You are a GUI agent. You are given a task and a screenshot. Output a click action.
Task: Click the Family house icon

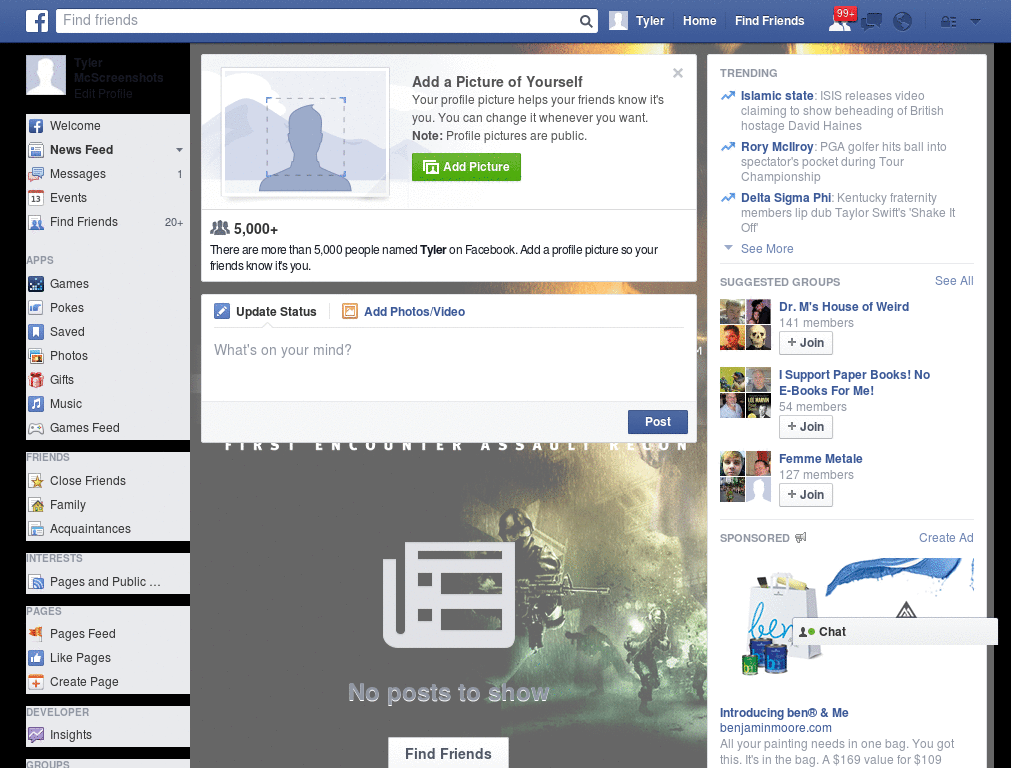[x=36, y=505]
